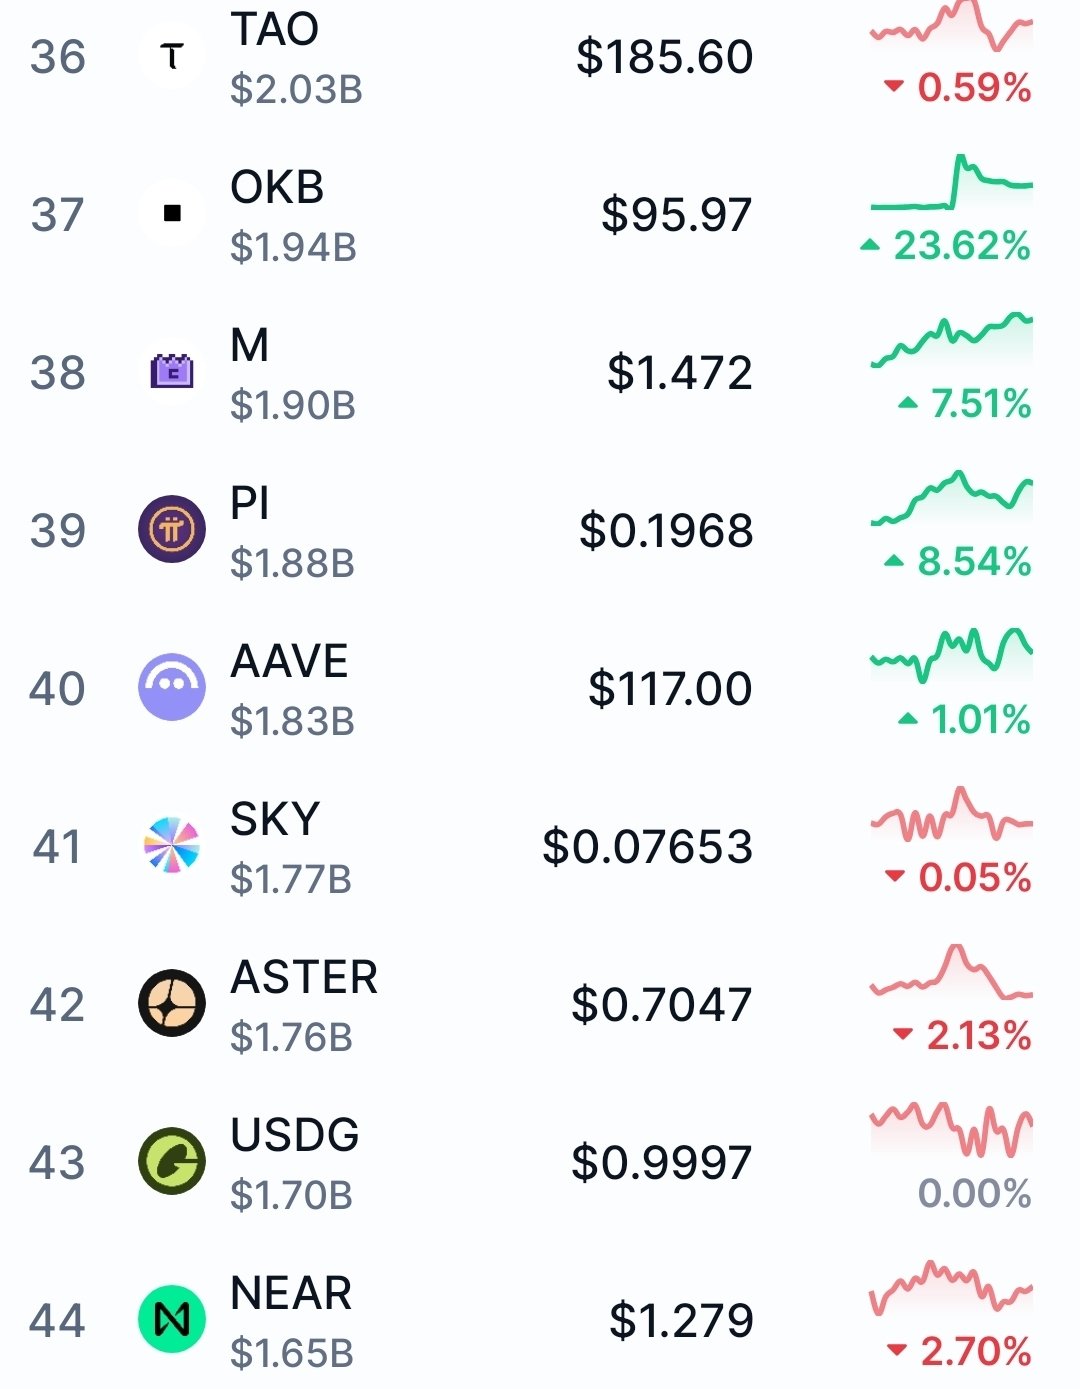The image size is (1080, 1389).
Task: Tap the OKB black square logo
Action: 172,213
